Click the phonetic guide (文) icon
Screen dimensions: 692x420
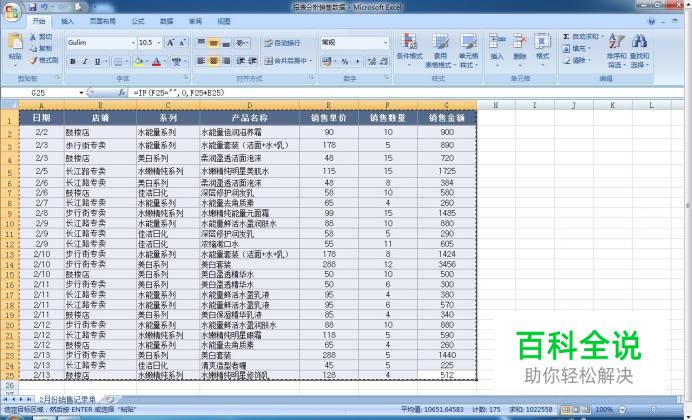click(x=177, y=62)
